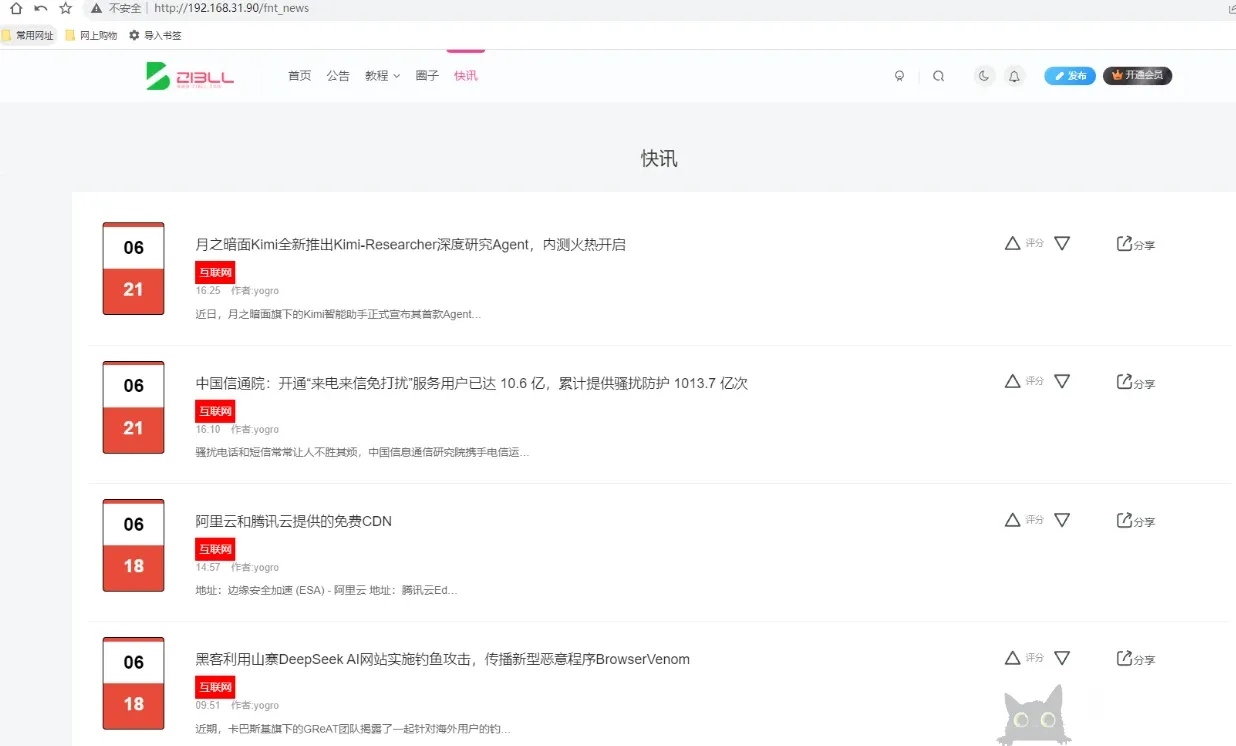Downvote the DeepSeek phishing article
The width and height of the screenshot is (1236, 746).
coord(1062,658)
